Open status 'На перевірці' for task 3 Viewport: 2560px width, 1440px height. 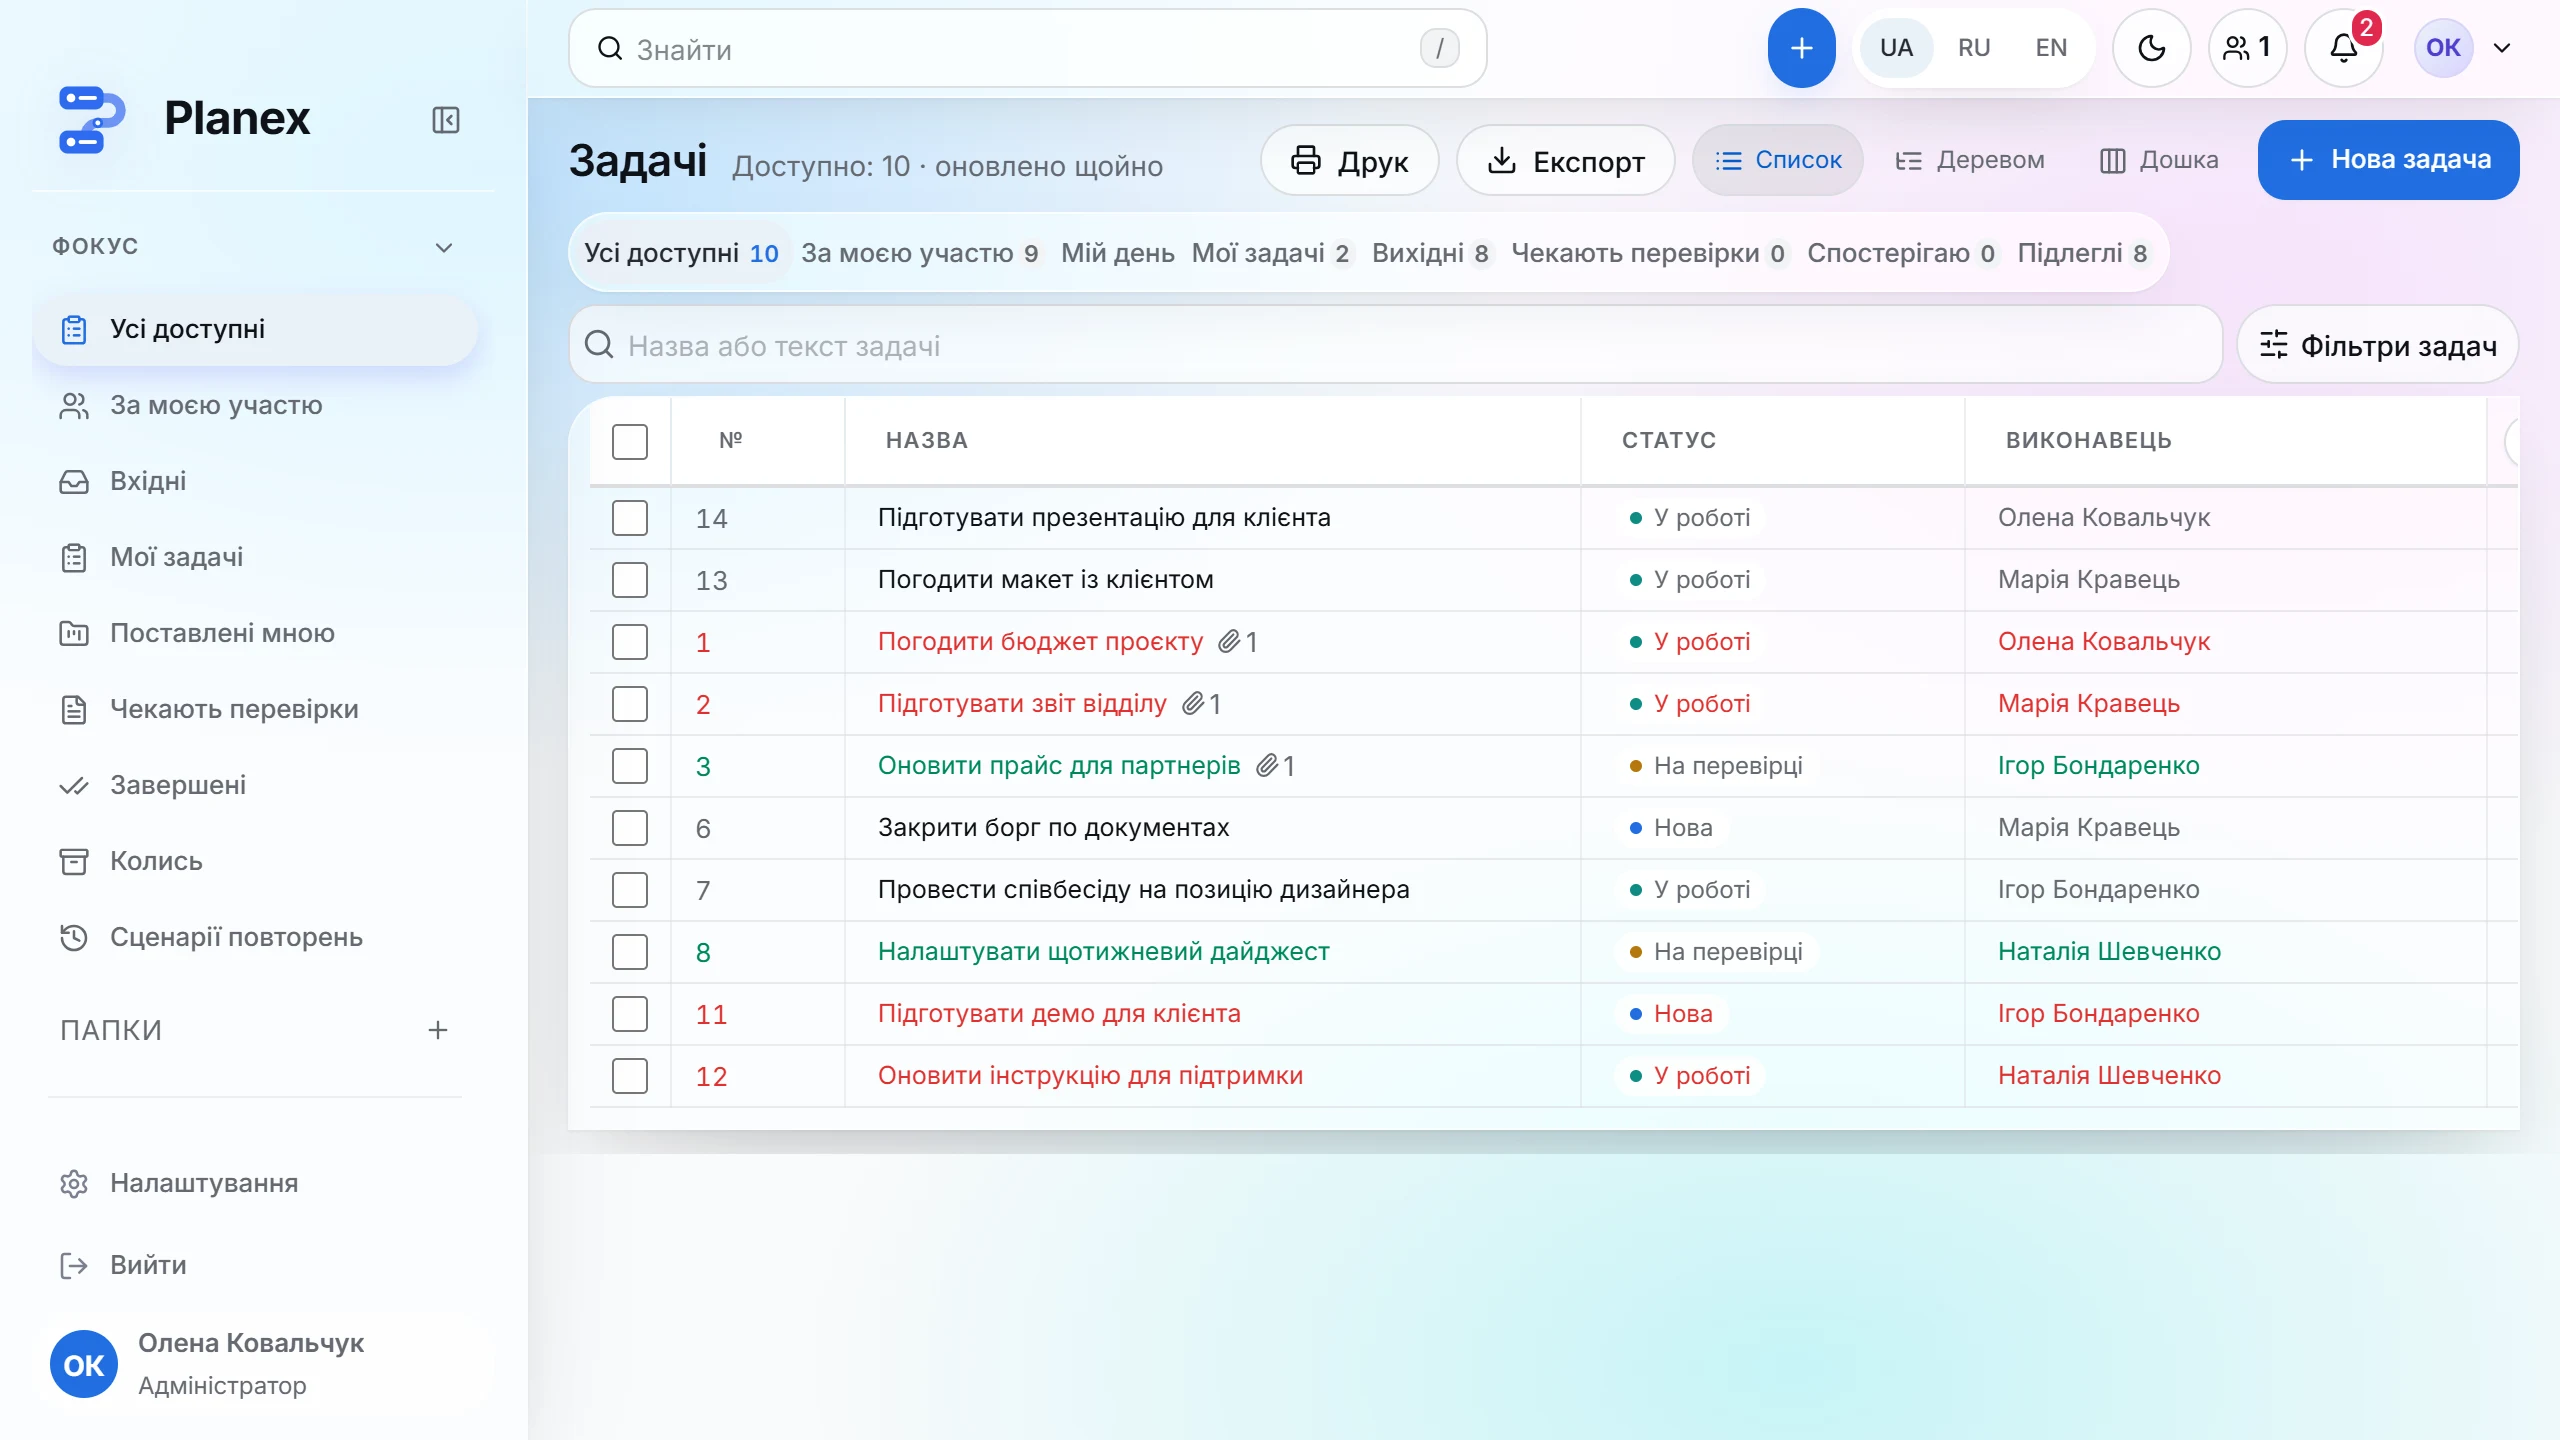tap(1716, 766)
